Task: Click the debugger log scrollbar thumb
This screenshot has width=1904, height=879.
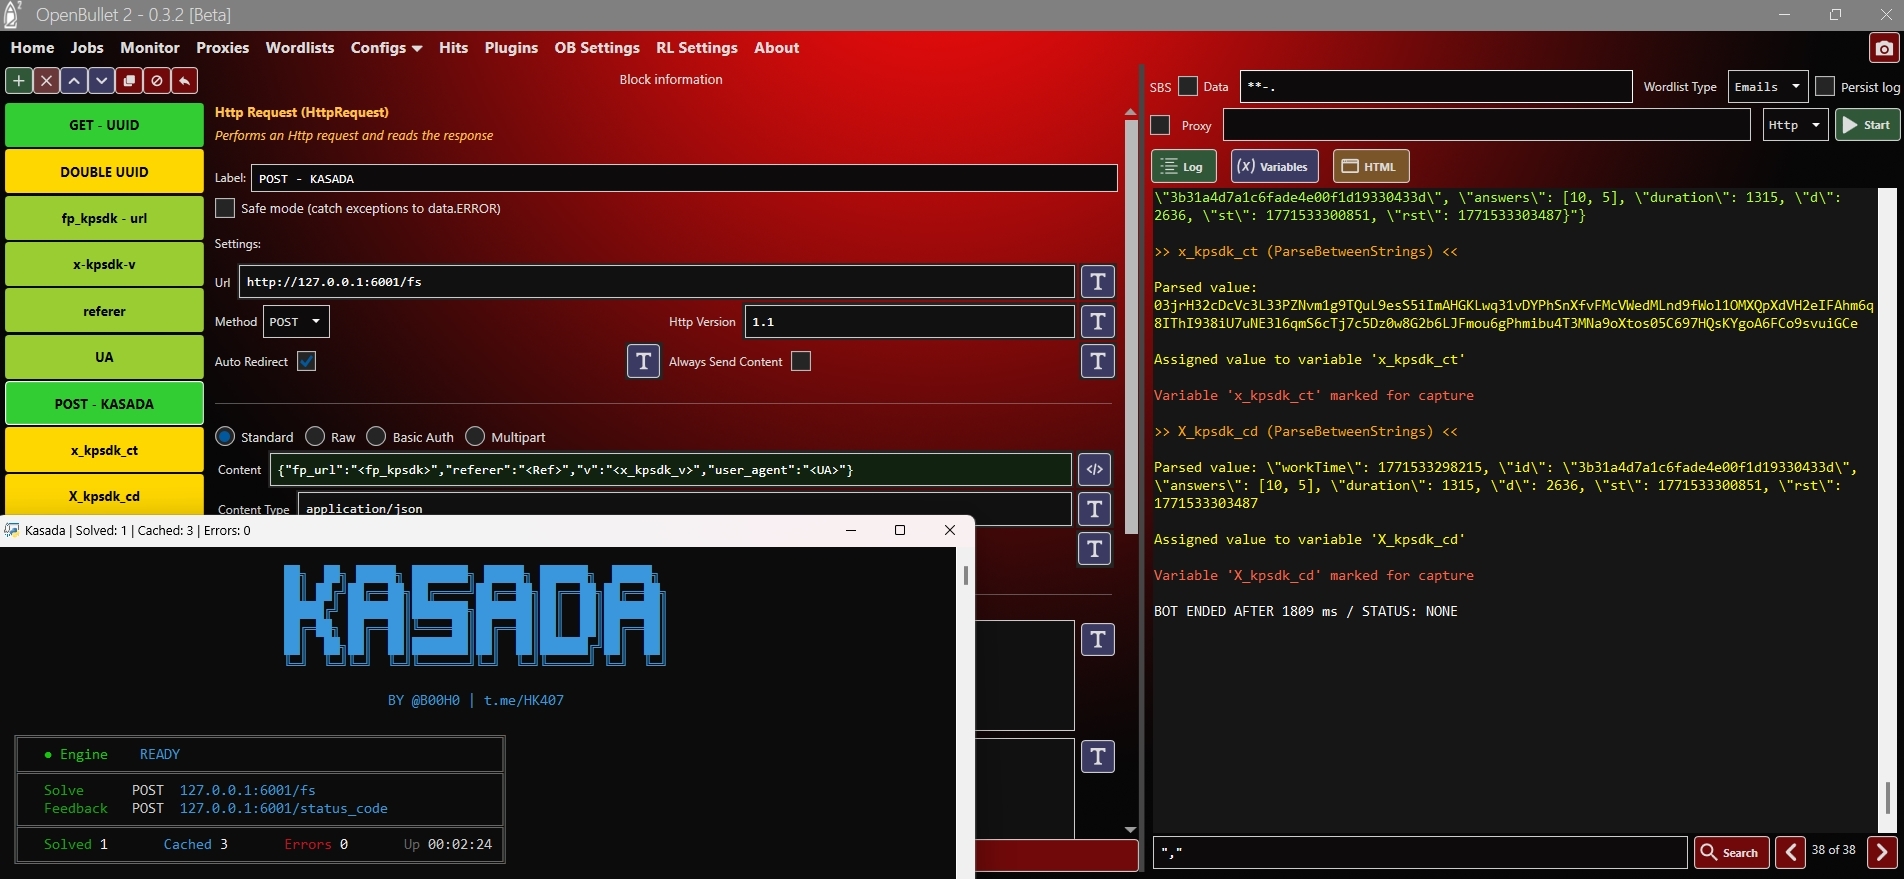Action: pyautogui.click(x=1887, y=798)
